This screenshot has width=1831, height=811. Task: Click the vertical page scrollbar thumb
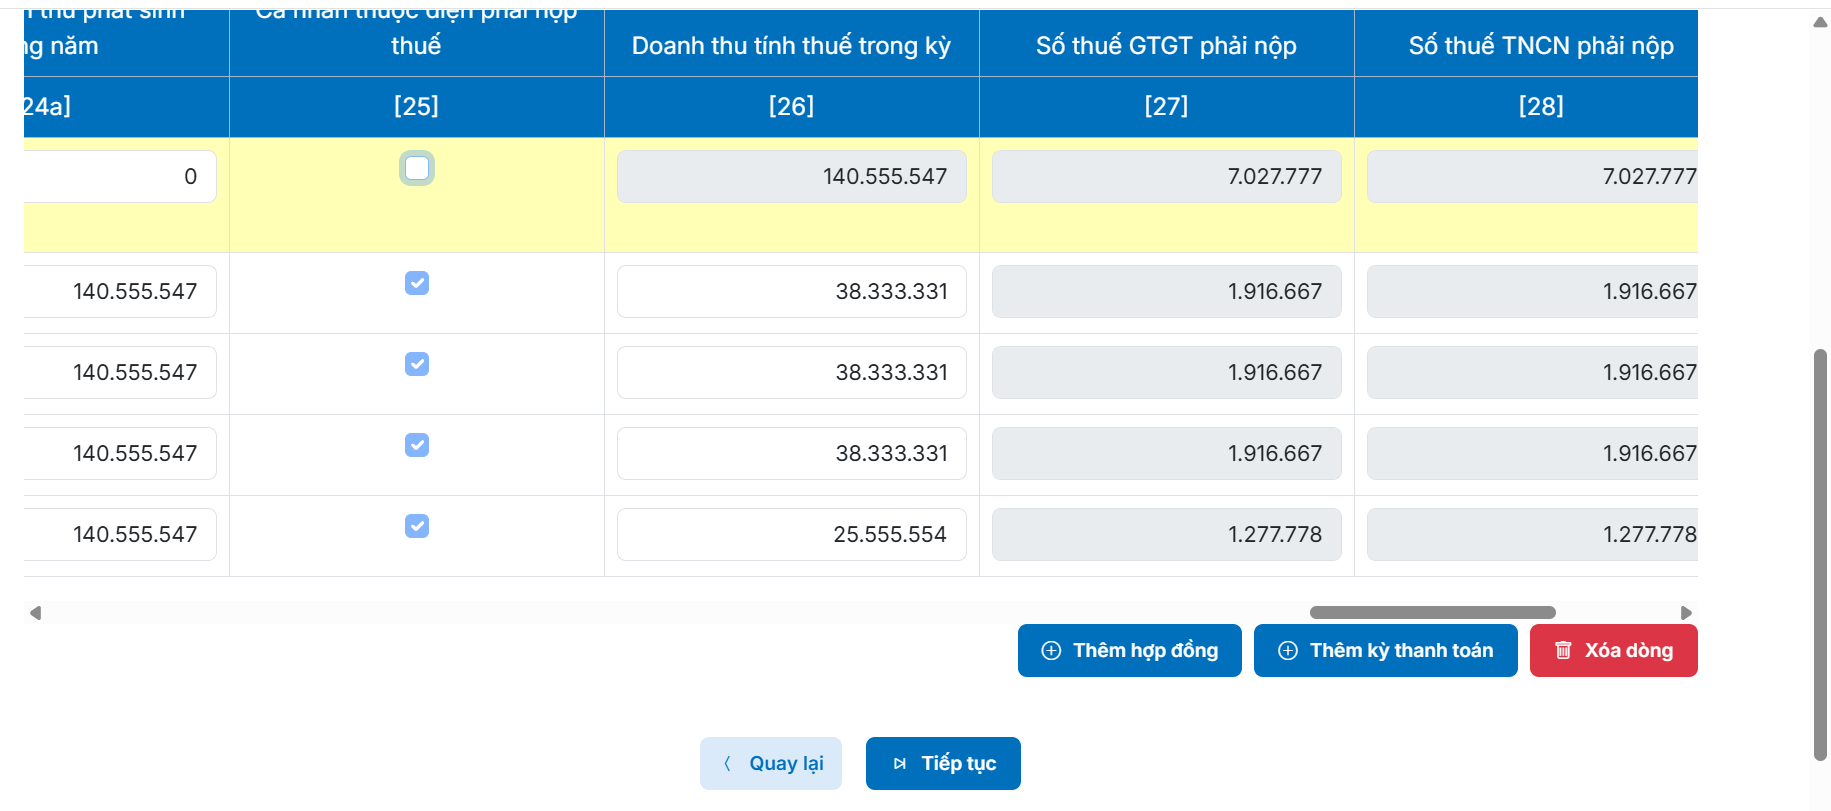1820,555
